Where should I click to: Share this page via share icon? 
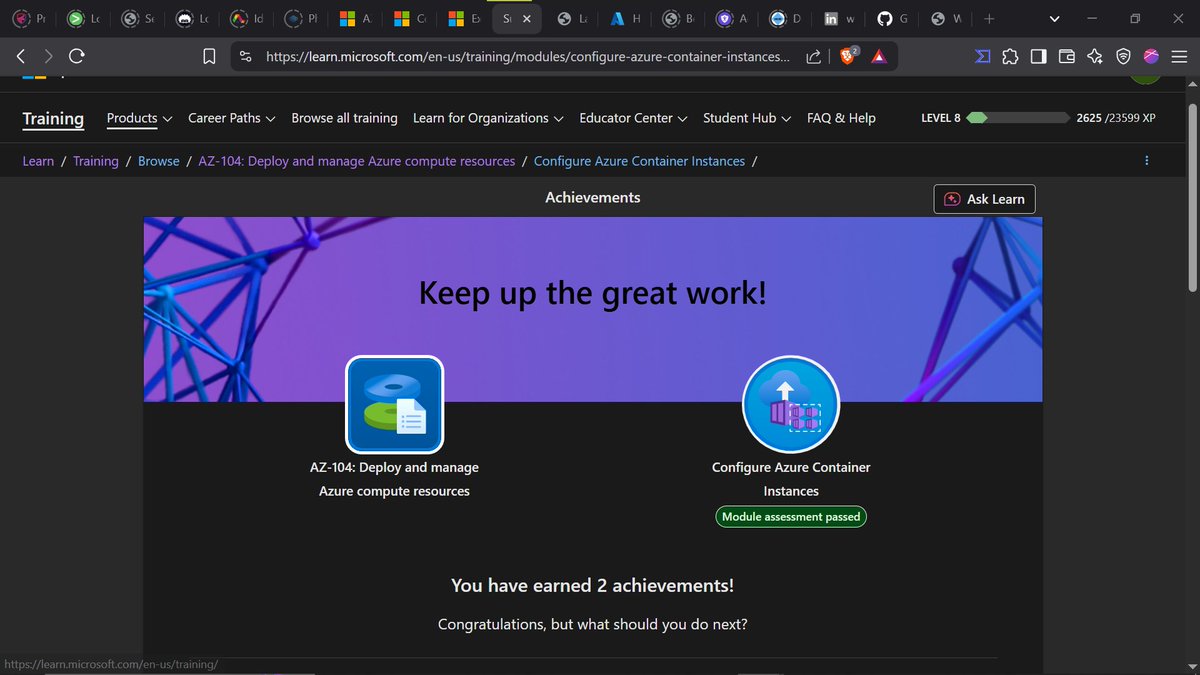(x=813, y=57)
